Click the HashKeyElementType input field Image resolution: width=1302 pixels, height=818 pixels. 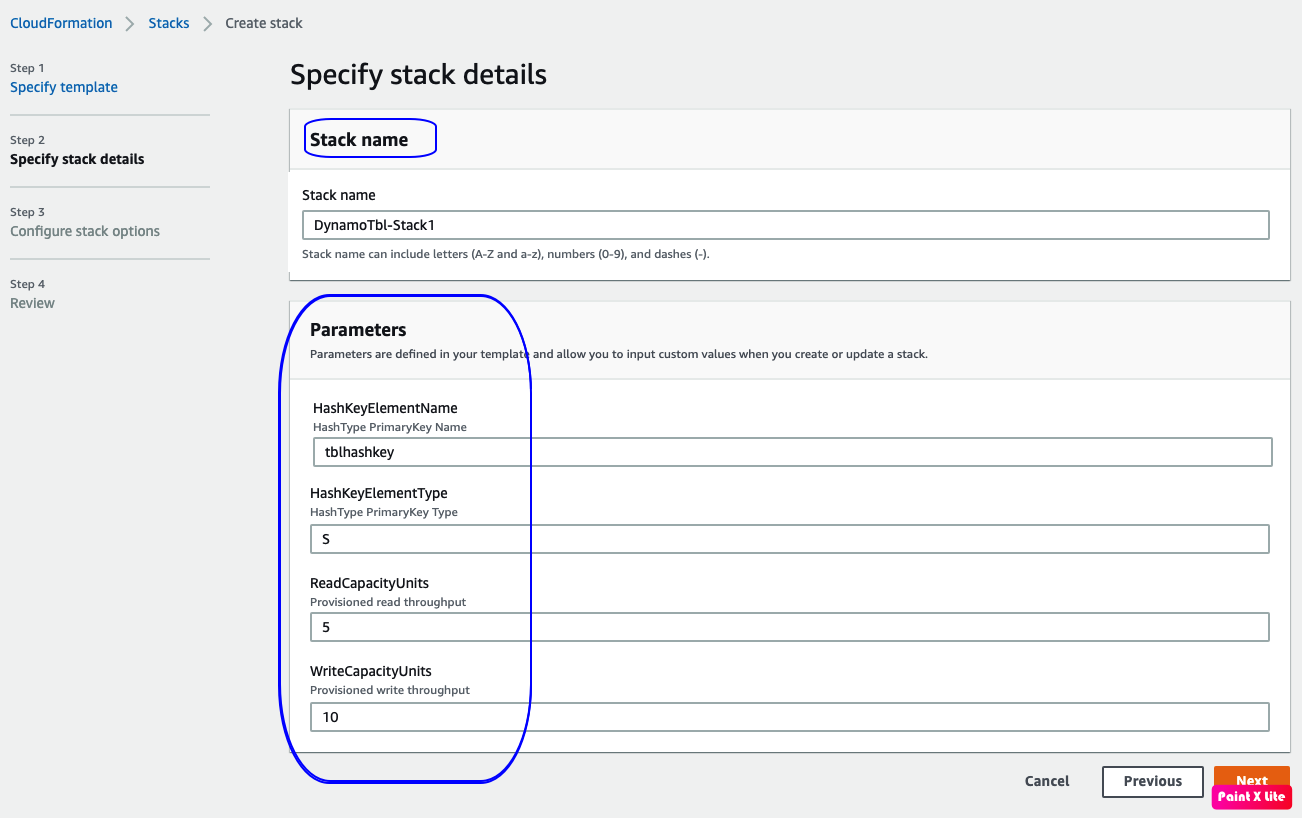pos(789,539)
